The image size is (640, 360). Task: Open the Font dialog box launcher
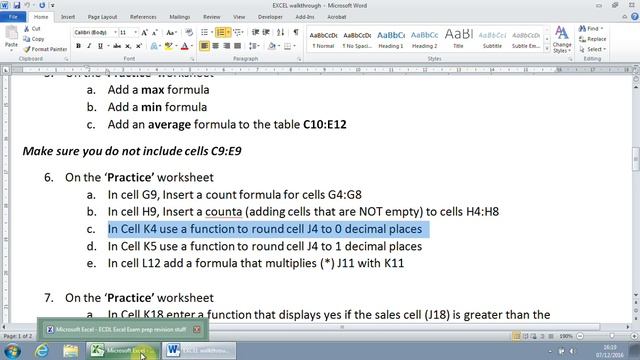click(x=192, y=59)
